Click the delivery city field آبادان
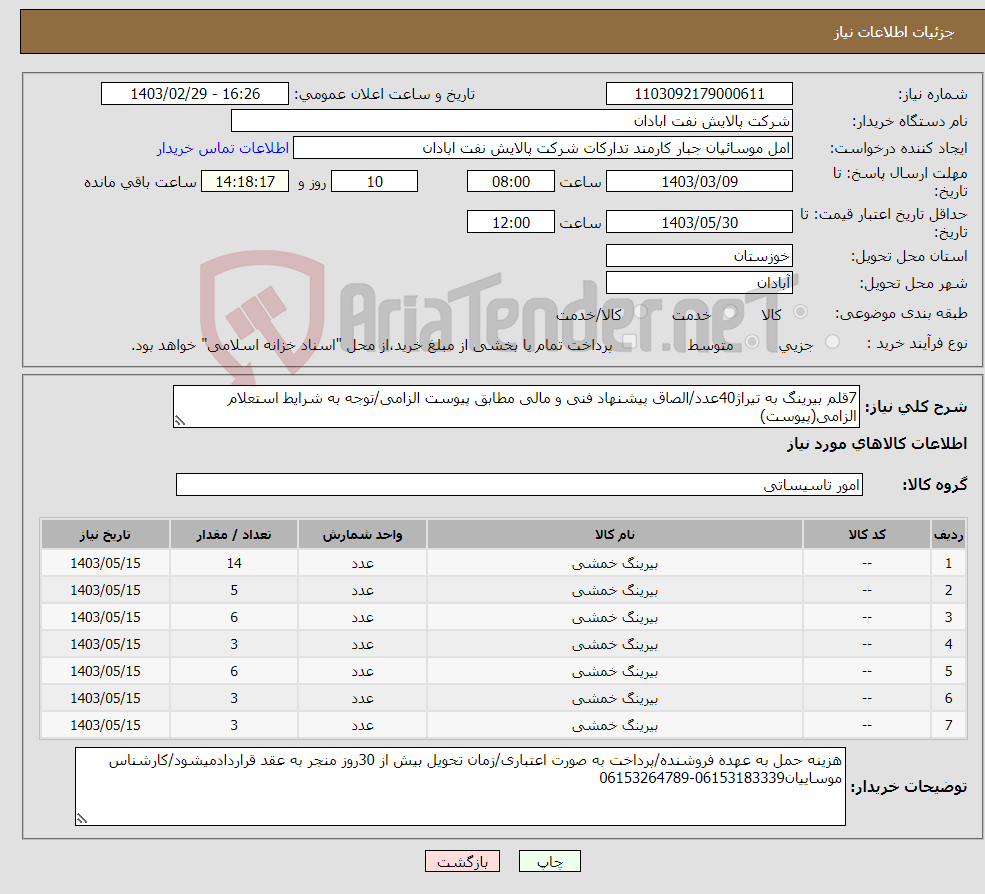 (x=699, y=283)
